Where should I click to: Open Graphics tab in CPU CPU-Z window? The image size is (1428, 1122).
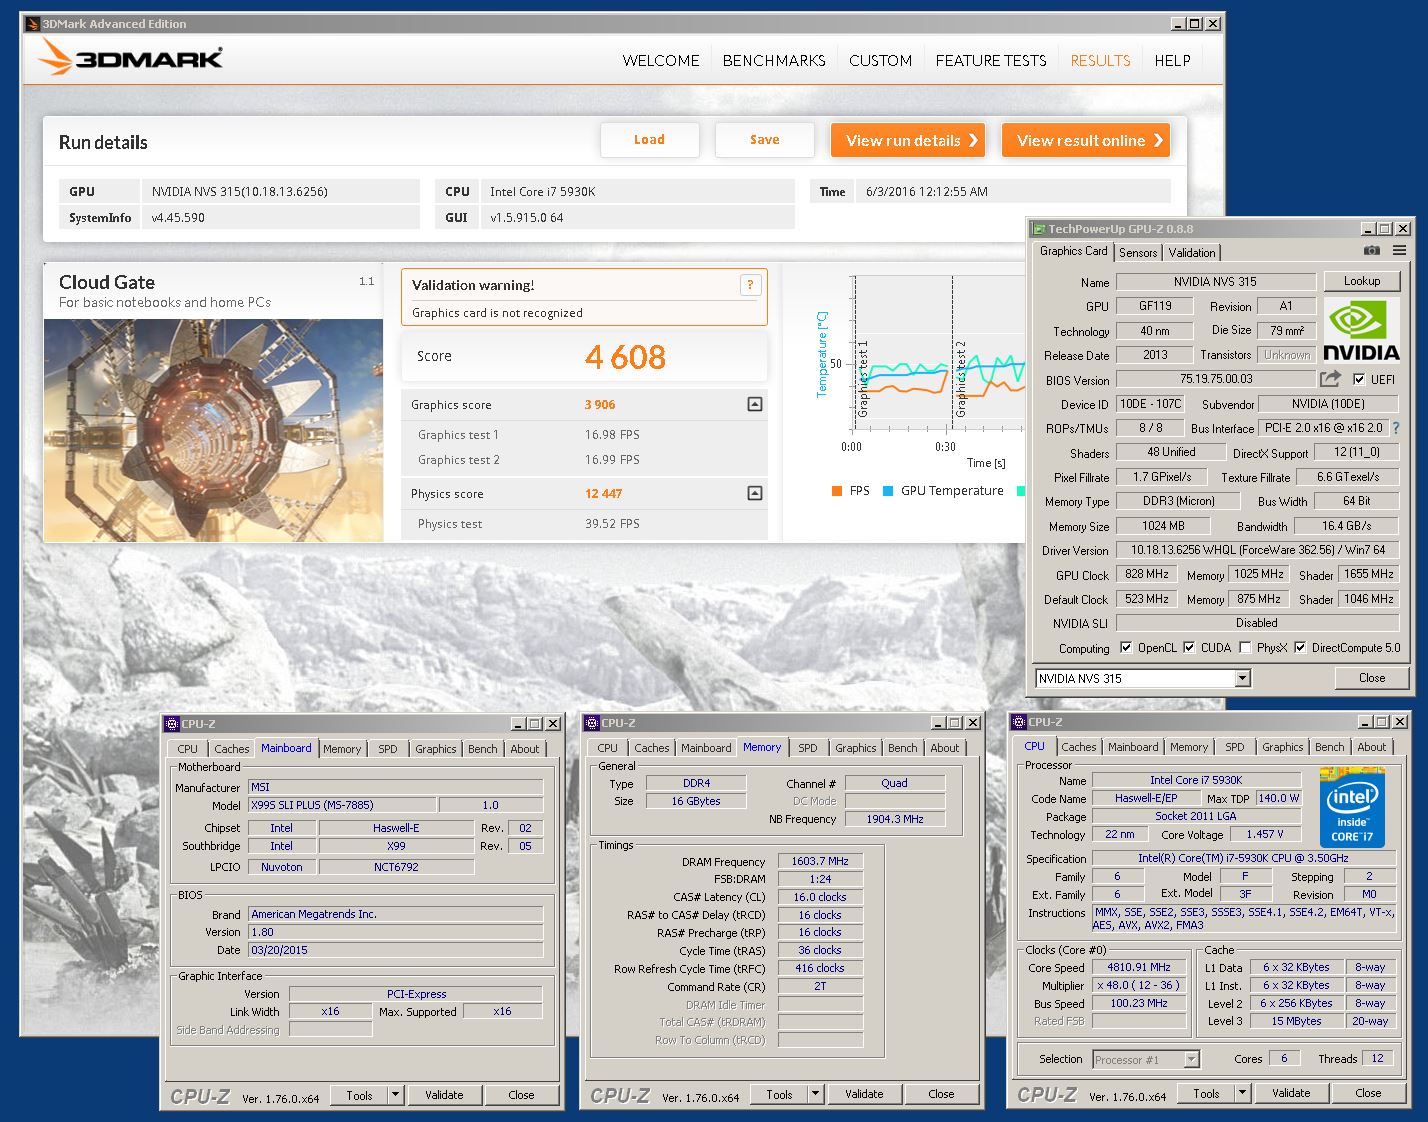pyautogui.click(x=1282, y=747)
